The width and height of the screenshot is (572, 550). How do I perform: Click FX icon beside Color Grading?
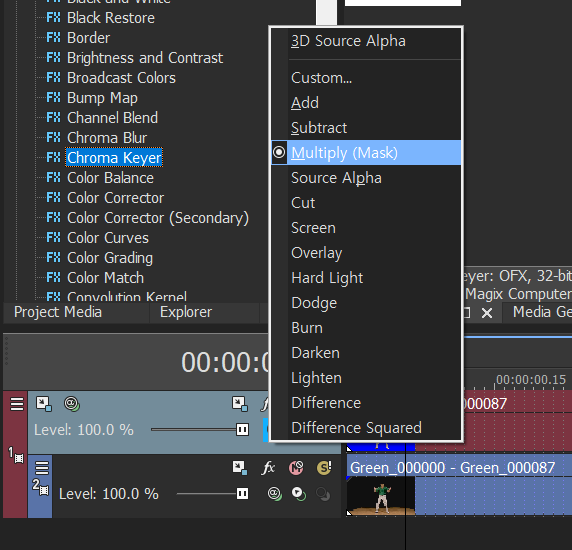point(54,258)
